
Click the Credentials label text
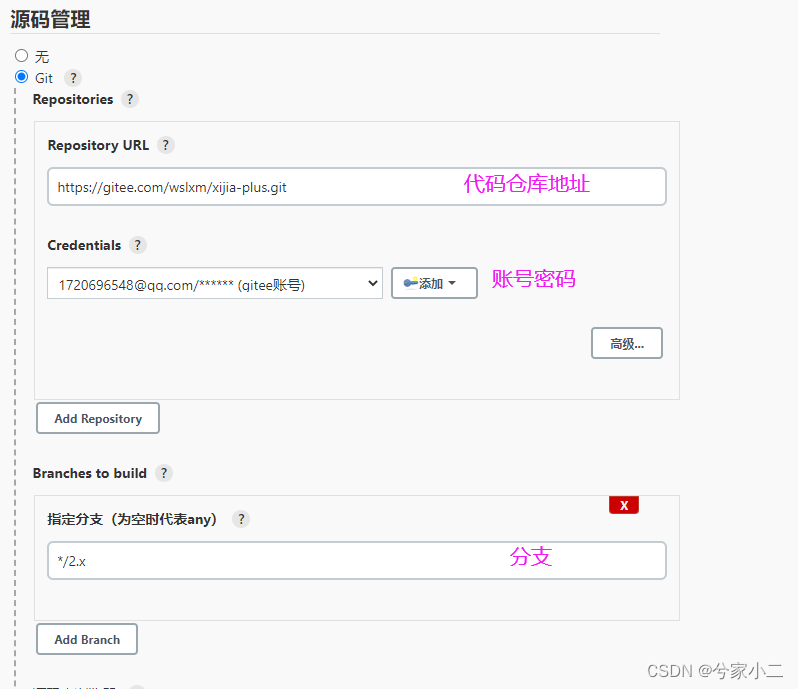[x=84, y=245]
